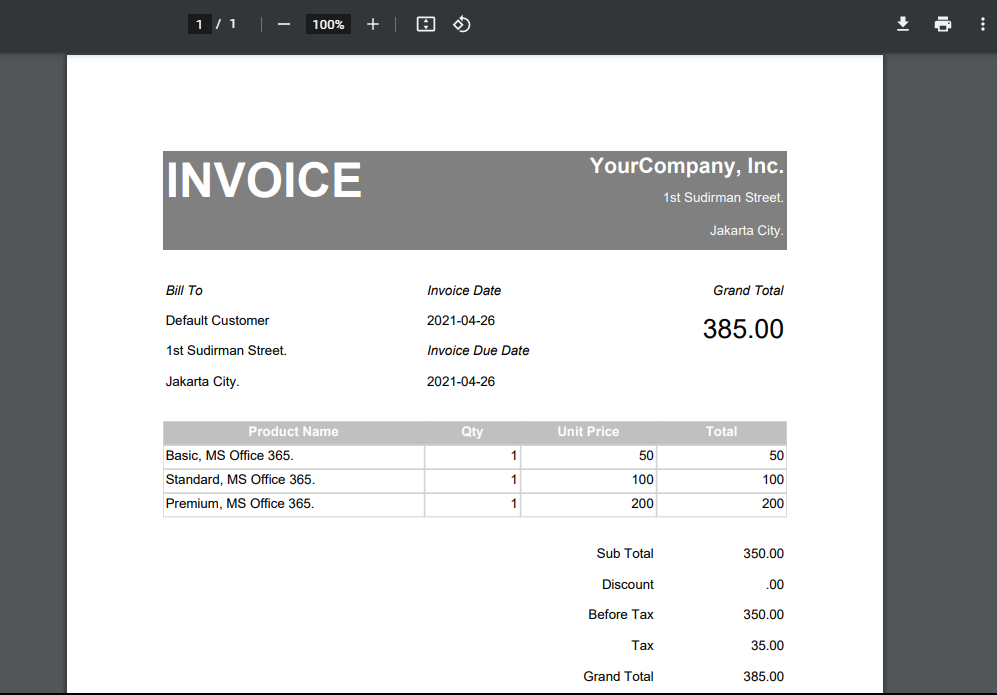Screen dimensions: 997x695
Task: Click the INVOICE heading
Action: [263, 180]
